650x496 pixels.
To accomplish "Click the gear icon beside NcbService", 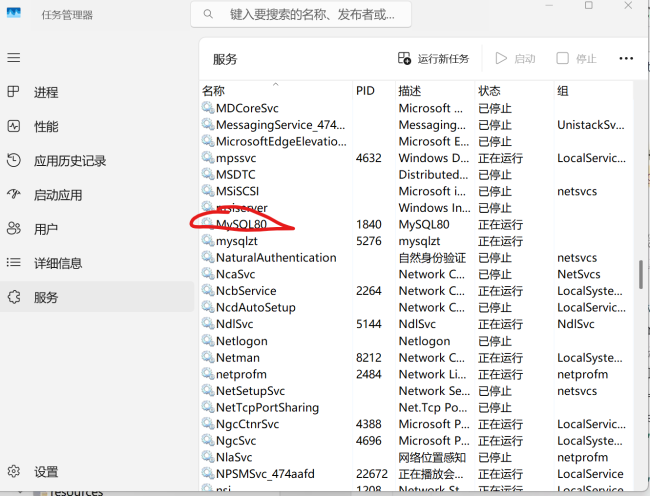I will point(208,290).
